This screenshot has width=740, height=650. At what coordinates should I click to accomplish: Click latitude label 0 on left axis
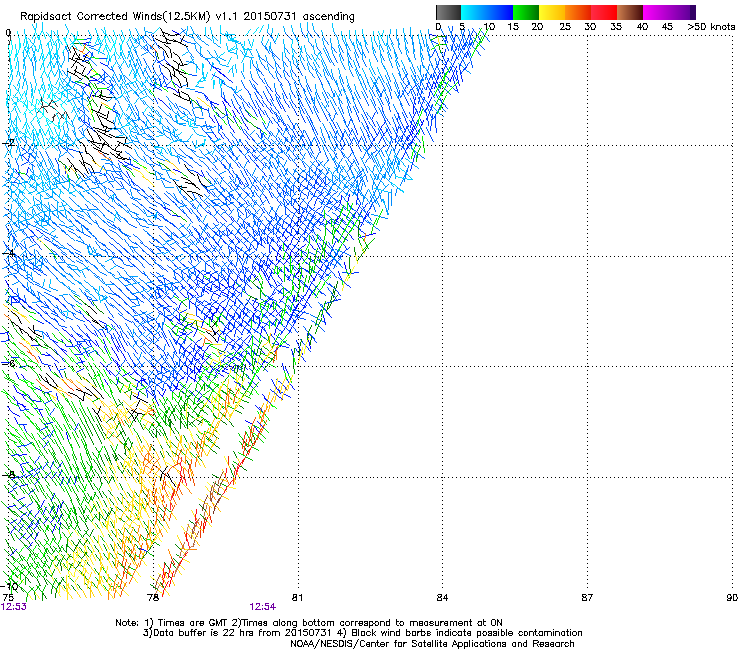pyautogui.click(x=8, y=33)
